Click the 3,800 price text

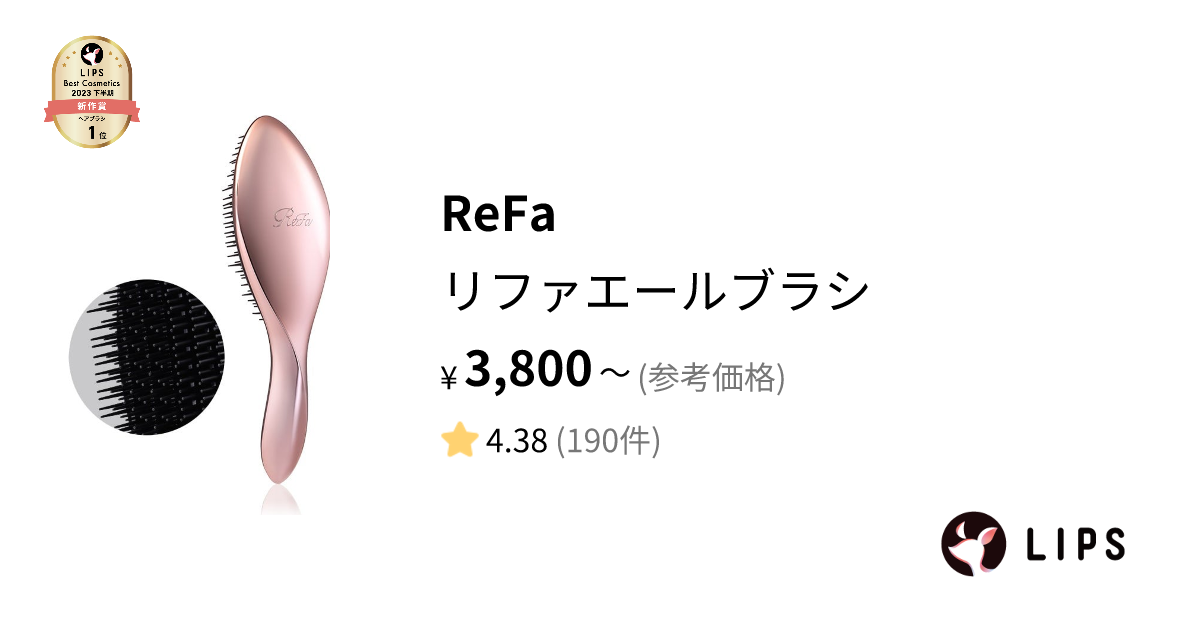click(x=527, y=370)
